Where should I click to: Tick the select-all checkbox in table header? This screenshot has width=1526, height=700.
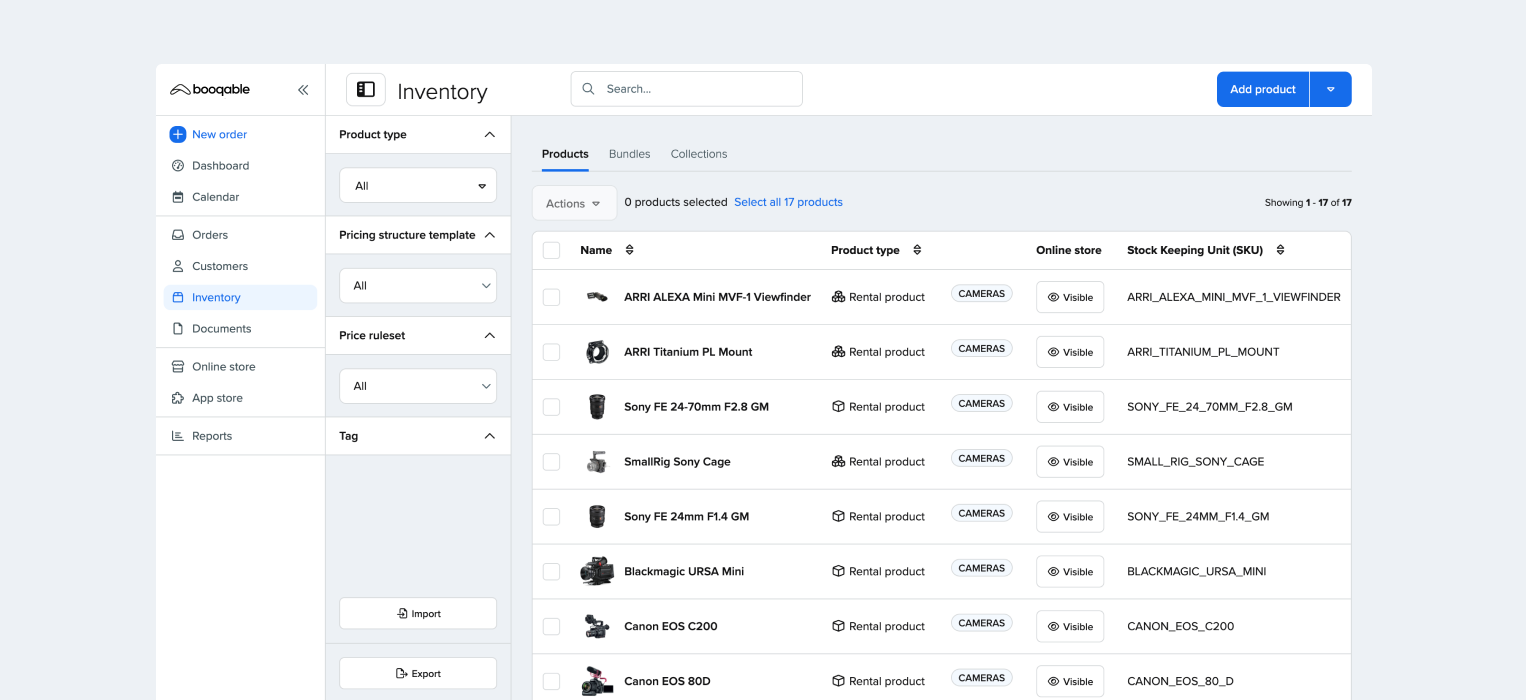[551, 250]
